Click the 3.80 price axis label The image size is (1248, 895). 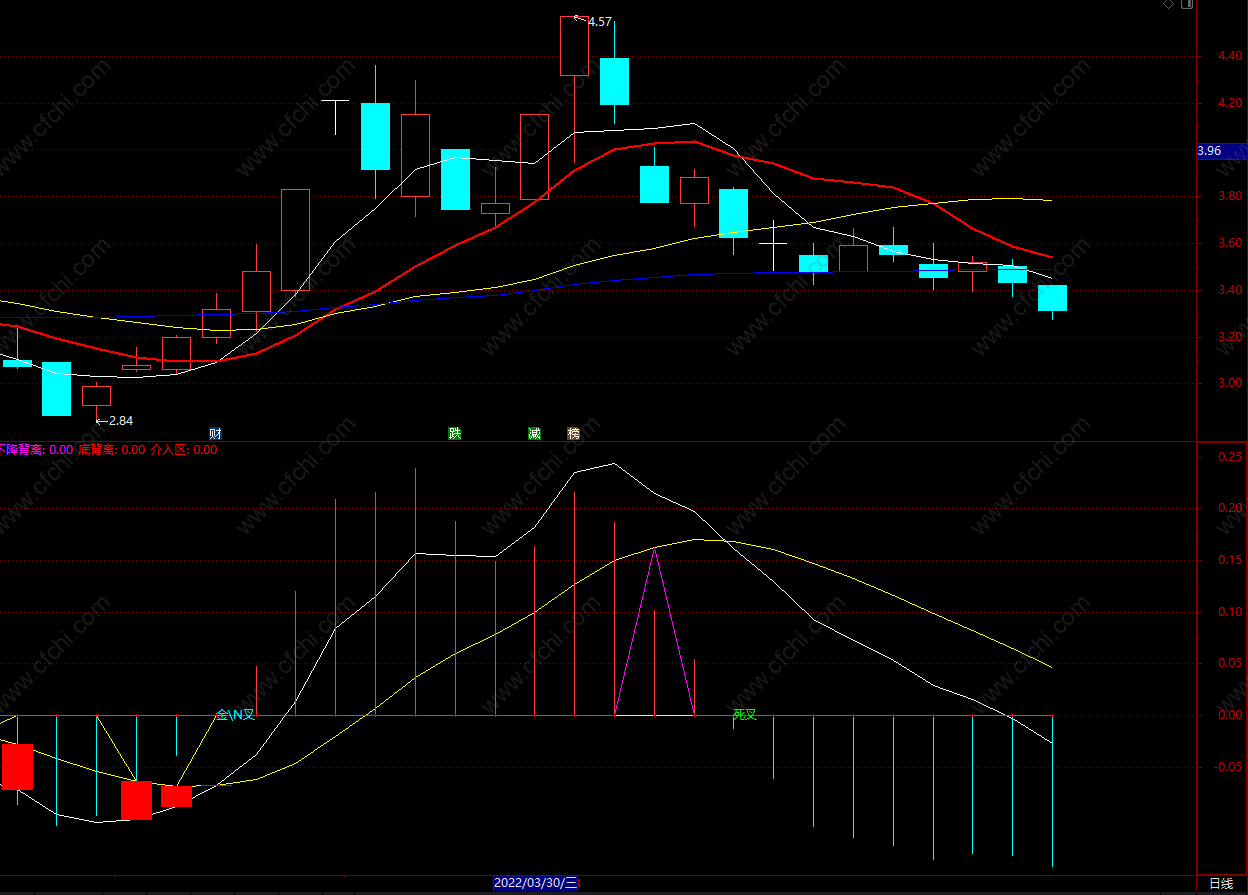1229,197
